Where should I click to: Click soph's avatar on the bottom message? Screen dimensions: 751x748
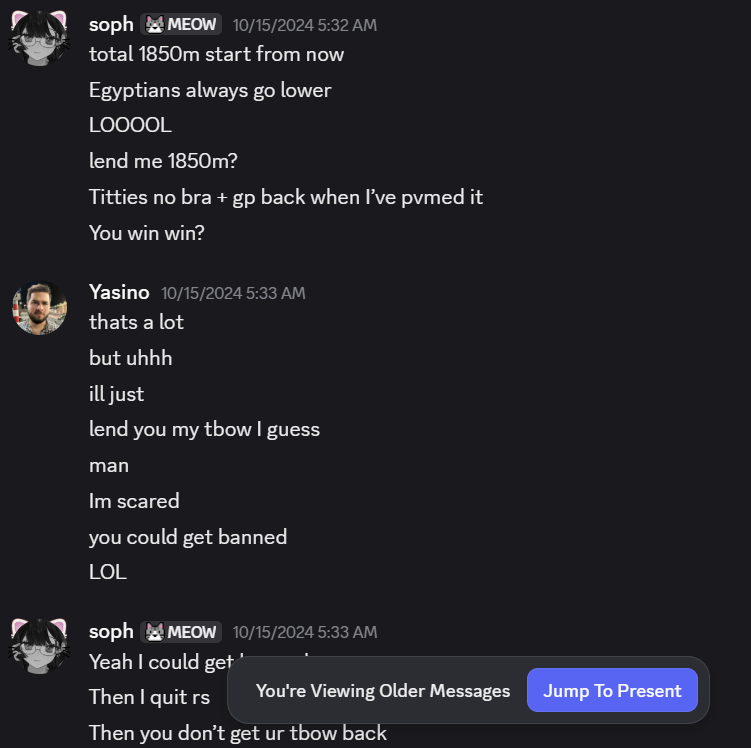pos(39,645)
